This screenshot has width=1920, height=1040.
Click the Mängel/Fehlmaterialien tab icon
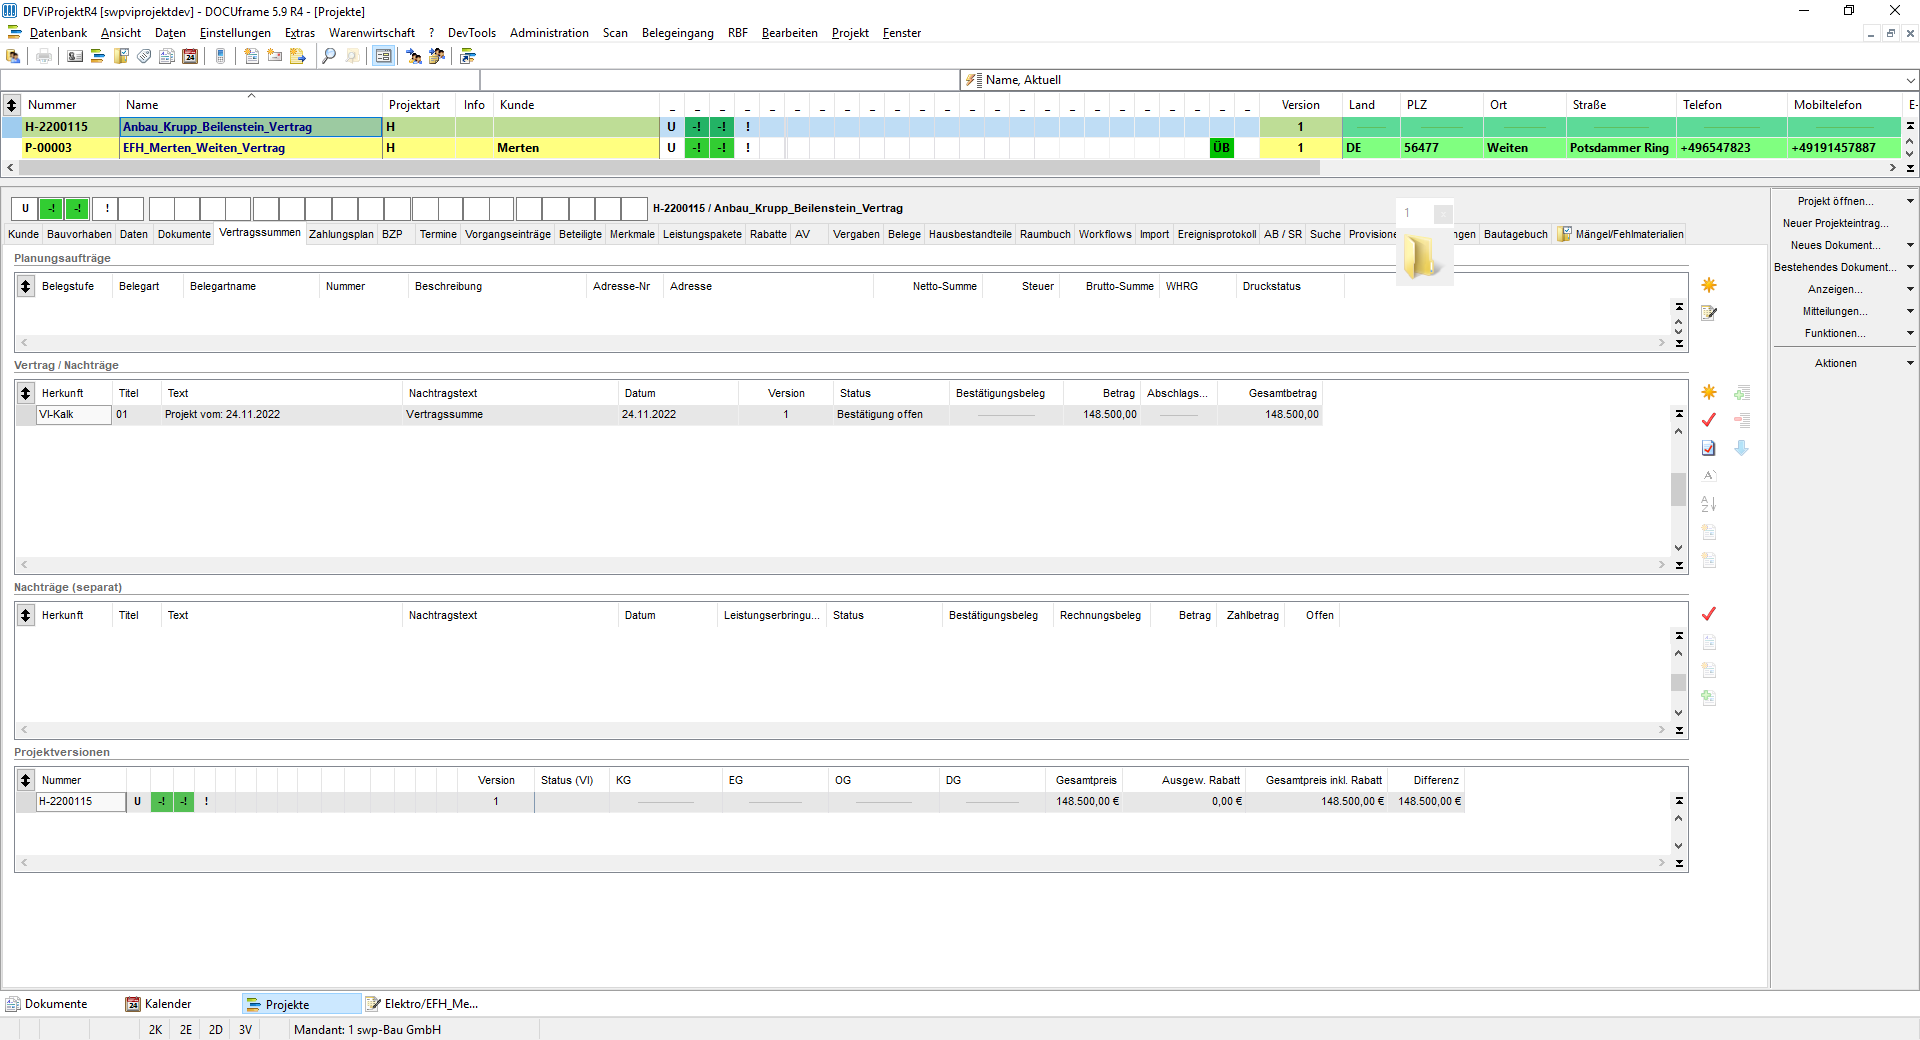(1565, 234)
